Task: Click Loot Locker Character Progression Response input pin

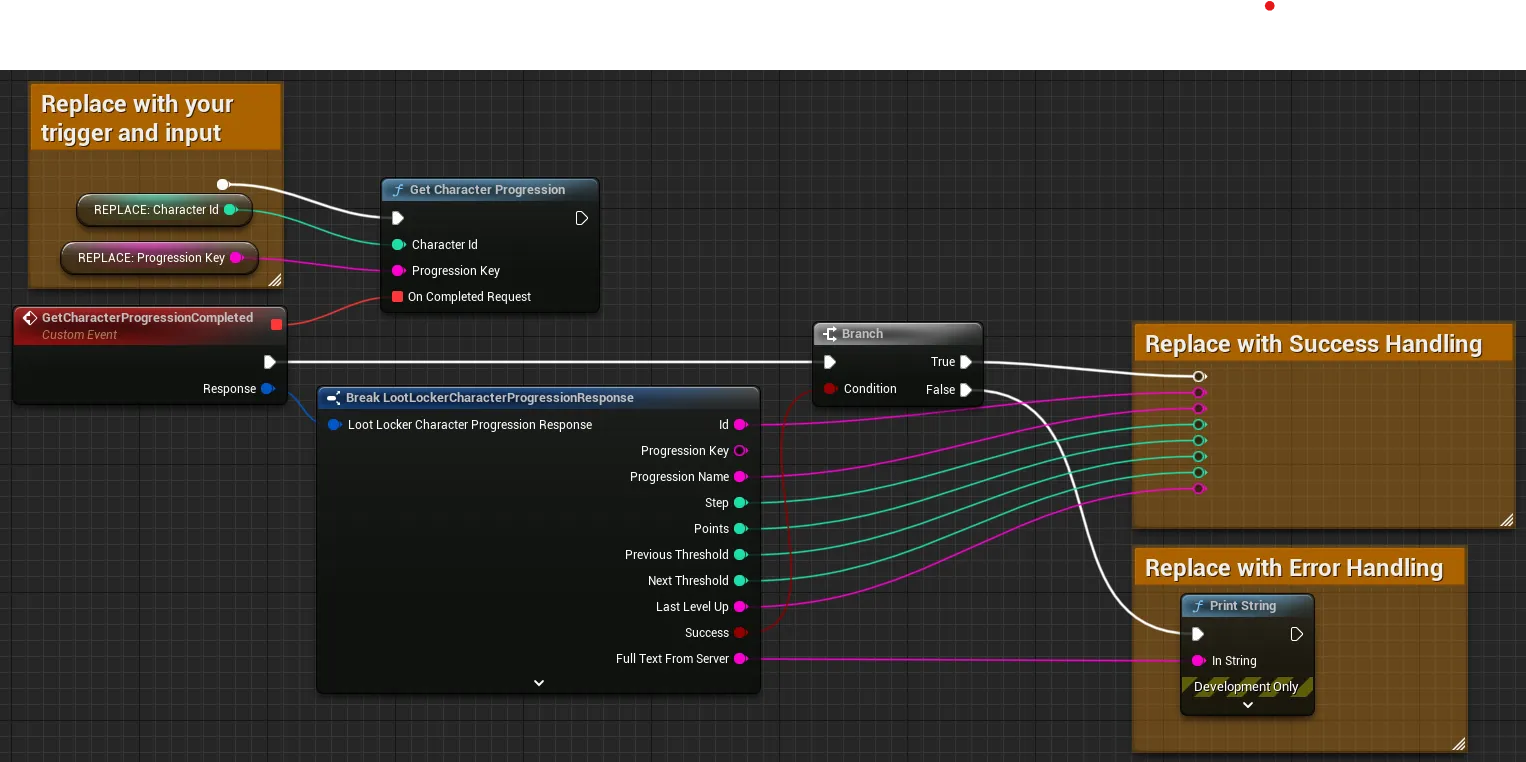Action: click(x=334, y=424)
